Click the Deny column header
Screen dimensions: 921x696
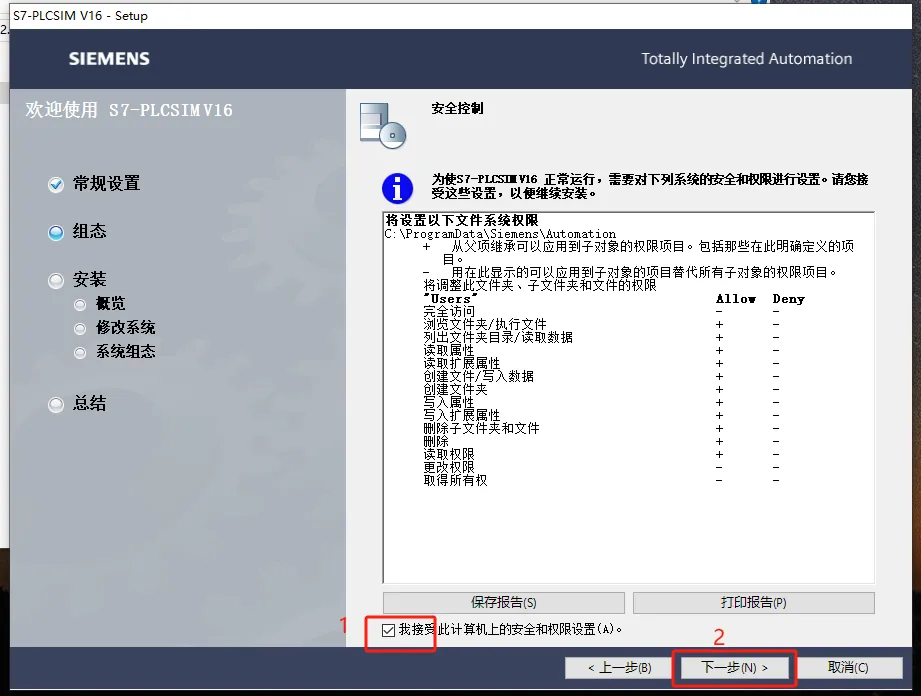[x=788, y=299]
